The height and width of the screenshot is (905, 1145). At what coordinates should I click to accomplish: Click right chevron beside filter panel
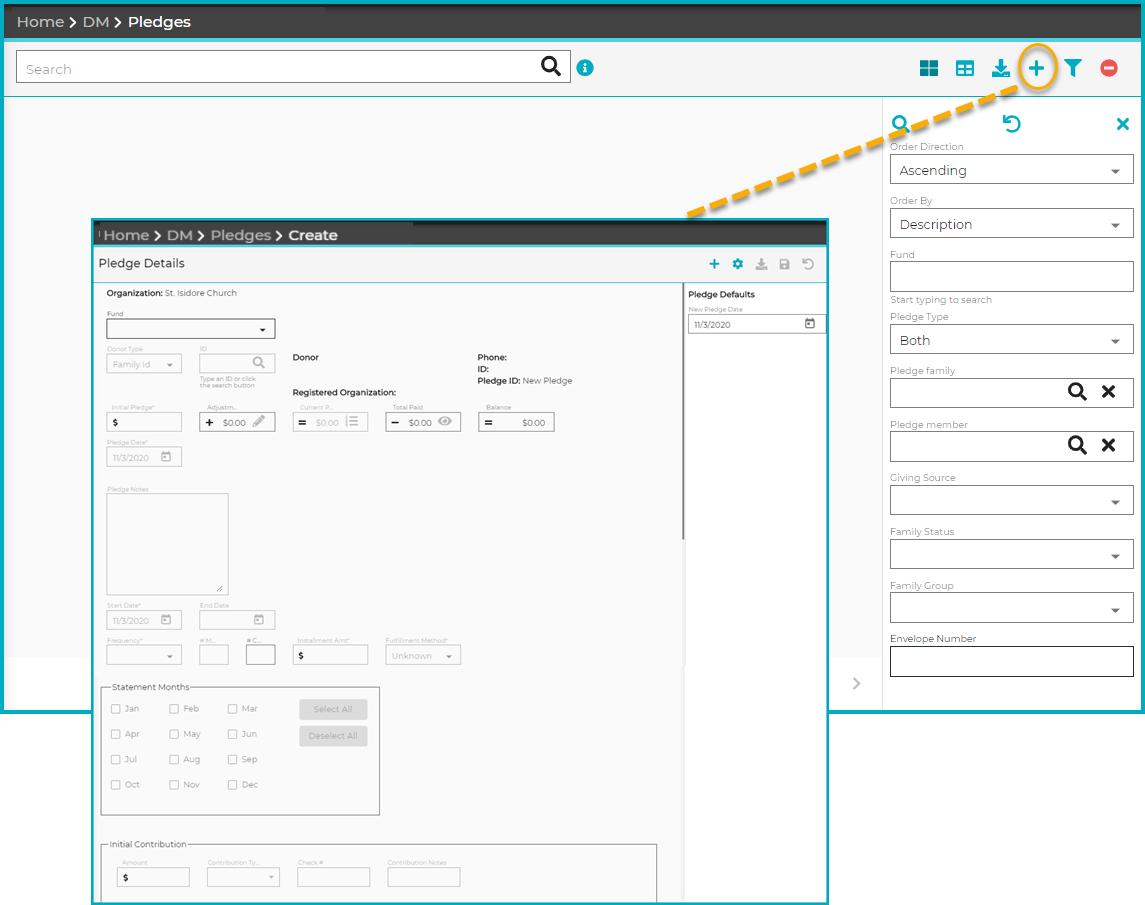857,684
